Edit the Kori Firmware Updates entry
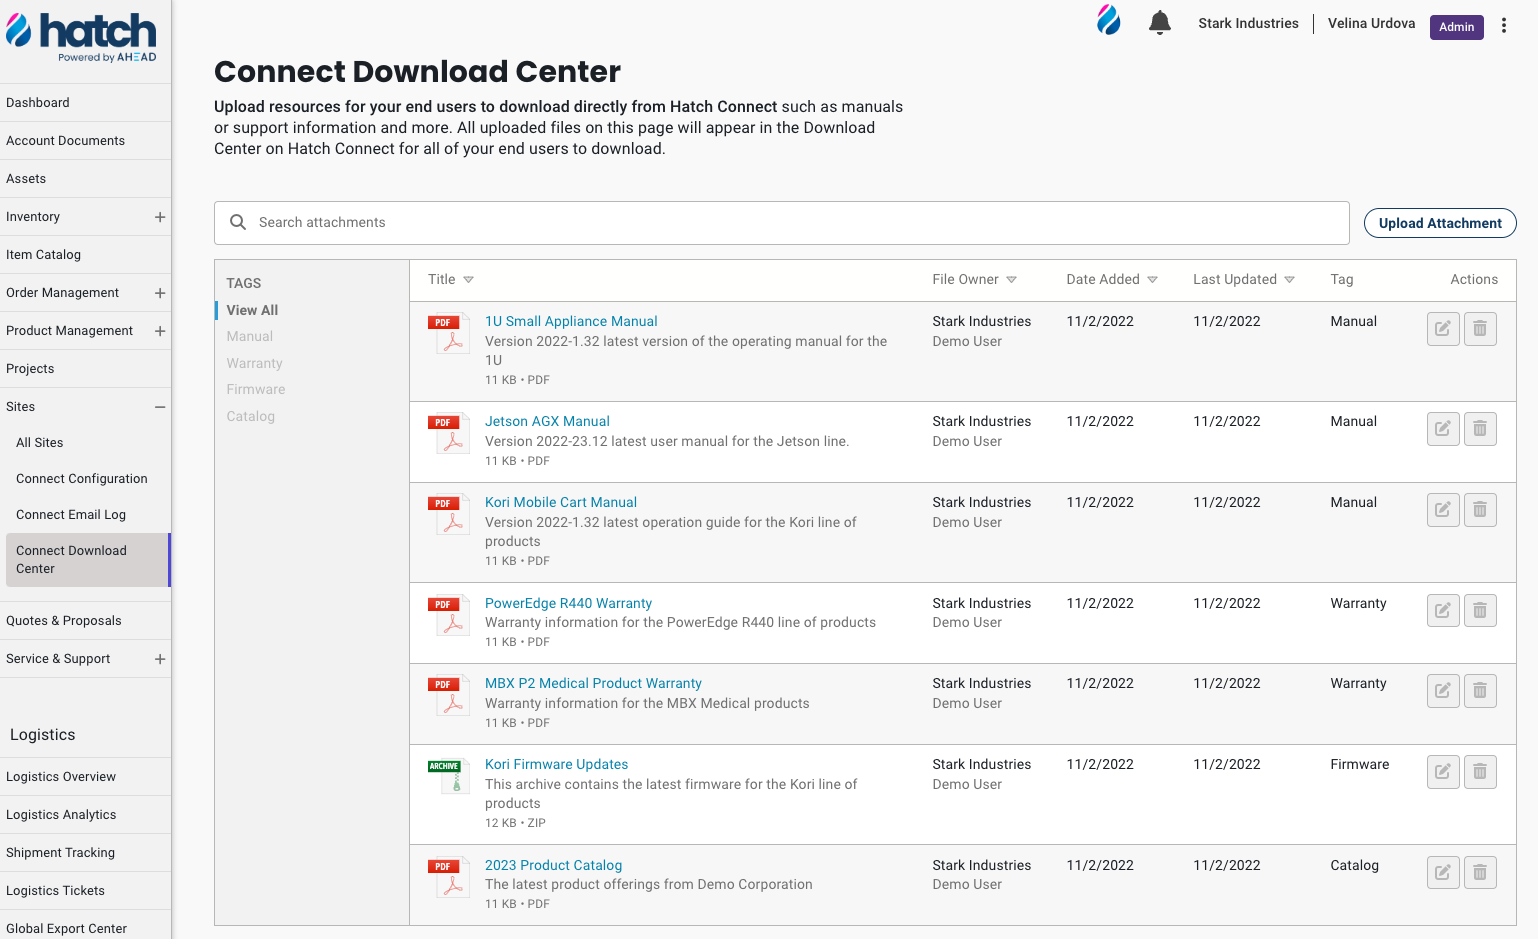The height and width of the screenshot is (939, 1538). (1443, 772)
